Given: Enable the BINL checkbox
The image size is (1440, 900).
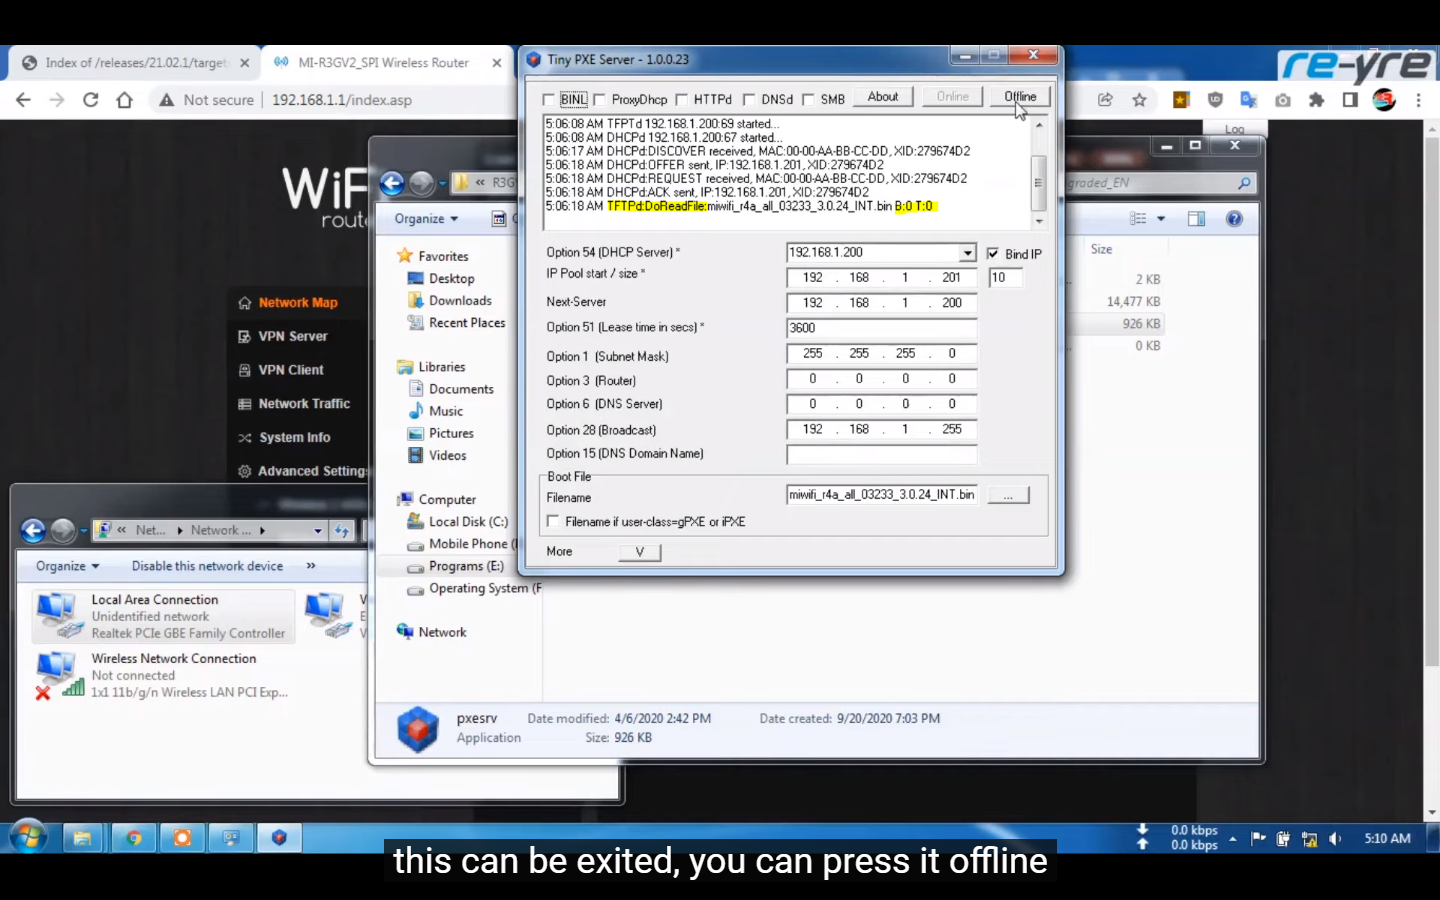Looking at the screenshot, I should pos(548,100).
